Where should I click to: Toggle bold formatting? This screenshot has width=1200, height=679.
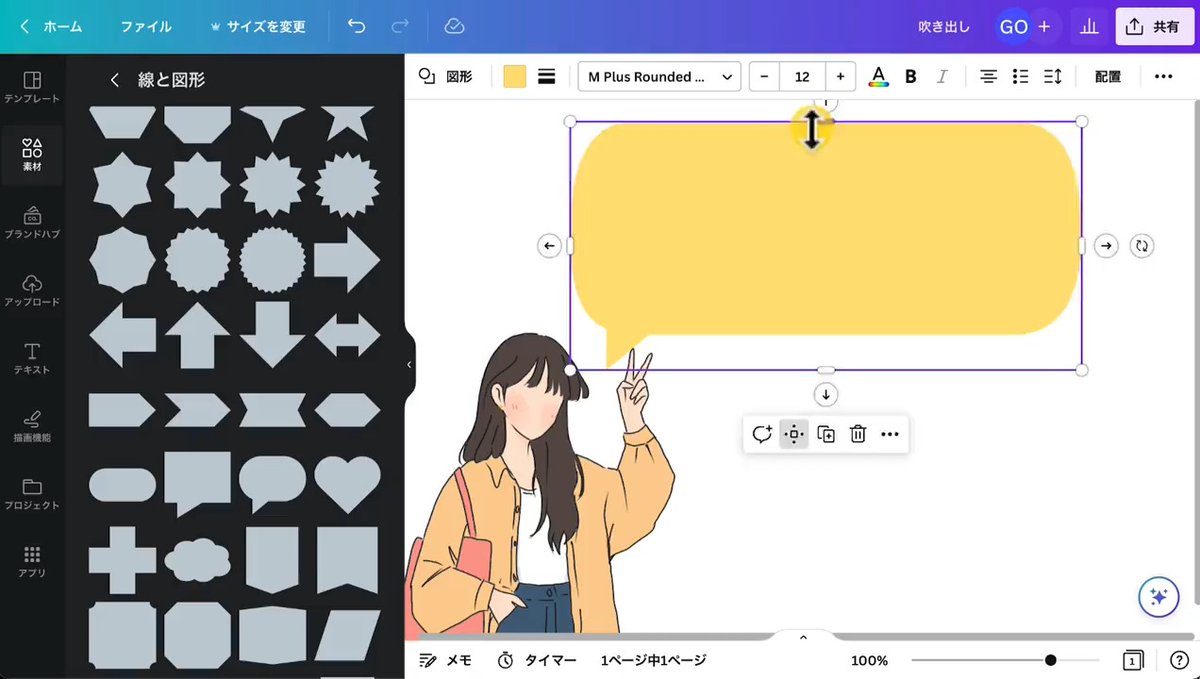[x=910, y=77]
